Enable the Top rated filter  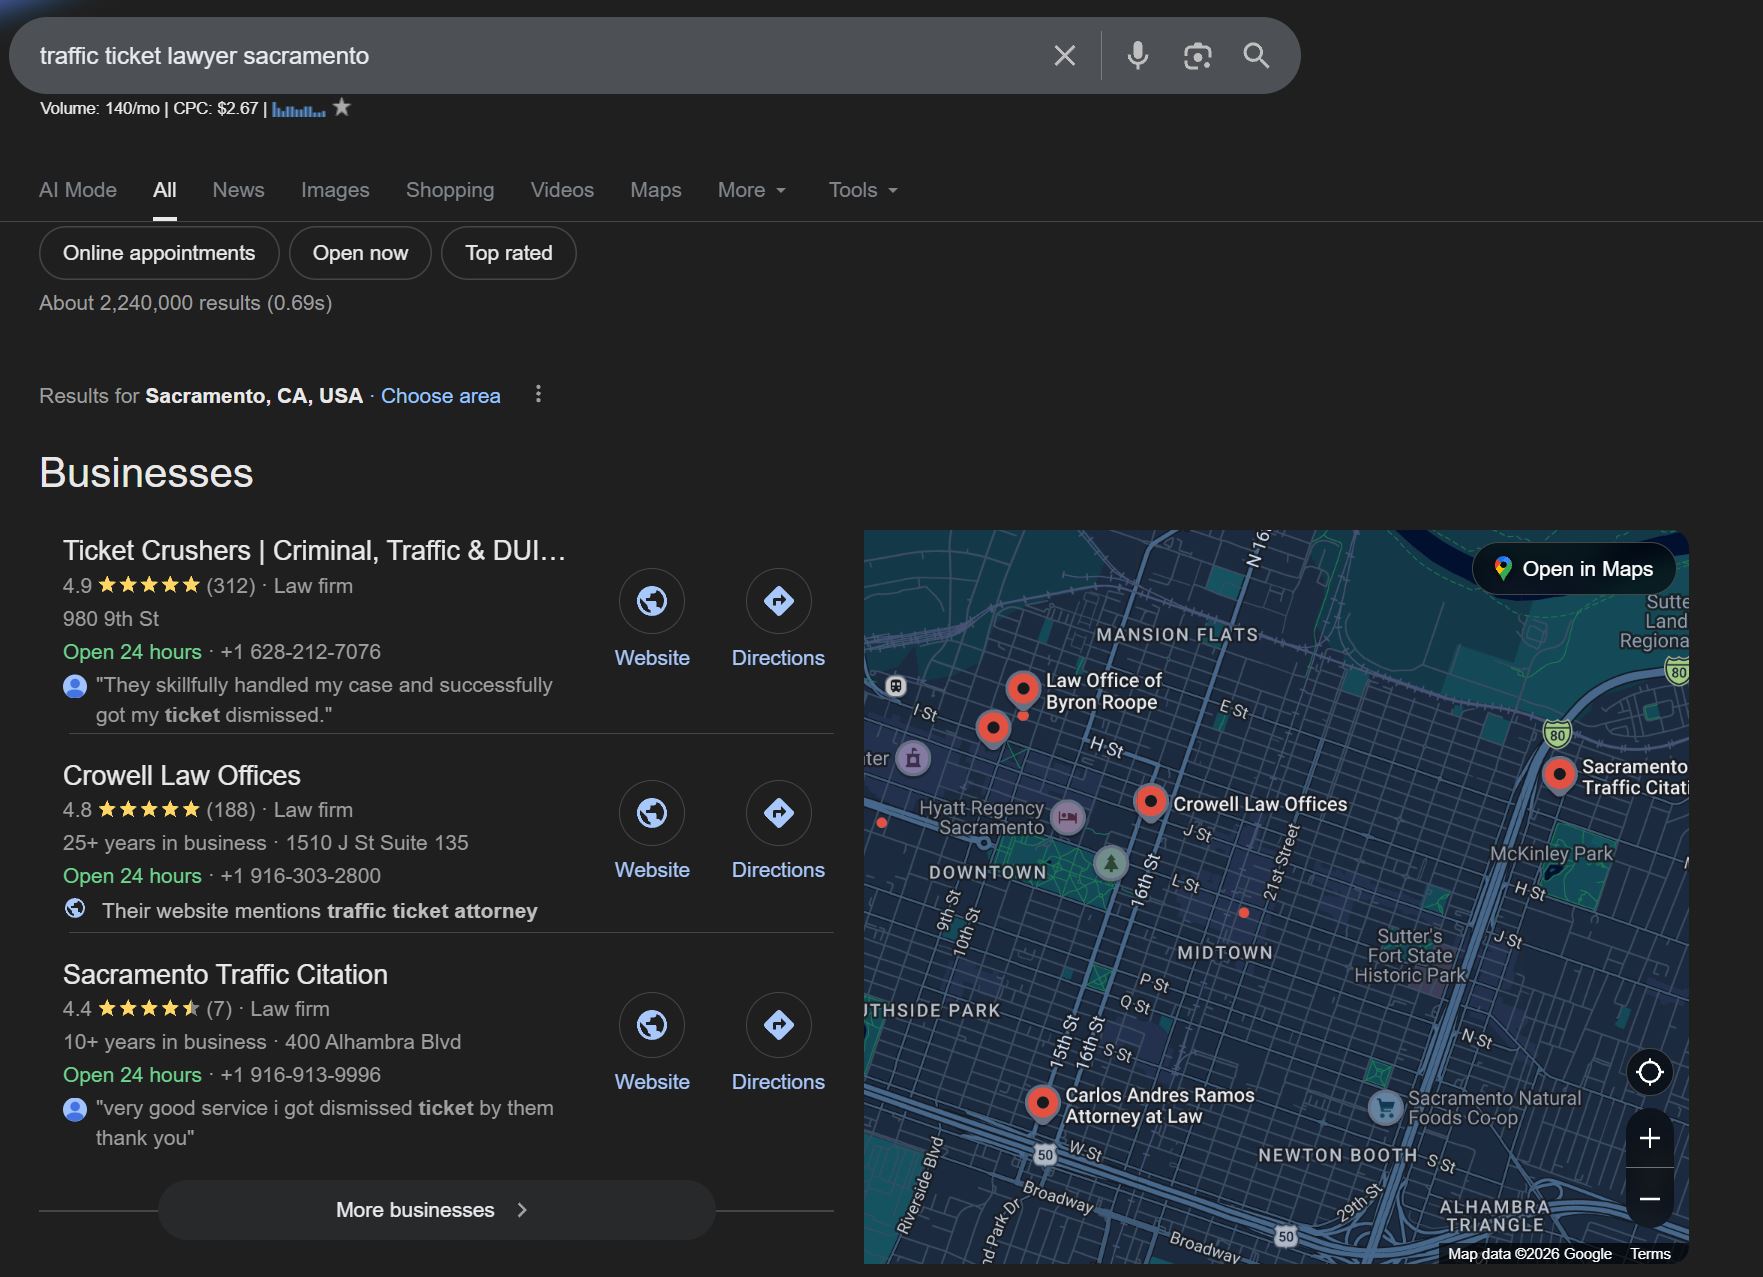pos(508,252)
